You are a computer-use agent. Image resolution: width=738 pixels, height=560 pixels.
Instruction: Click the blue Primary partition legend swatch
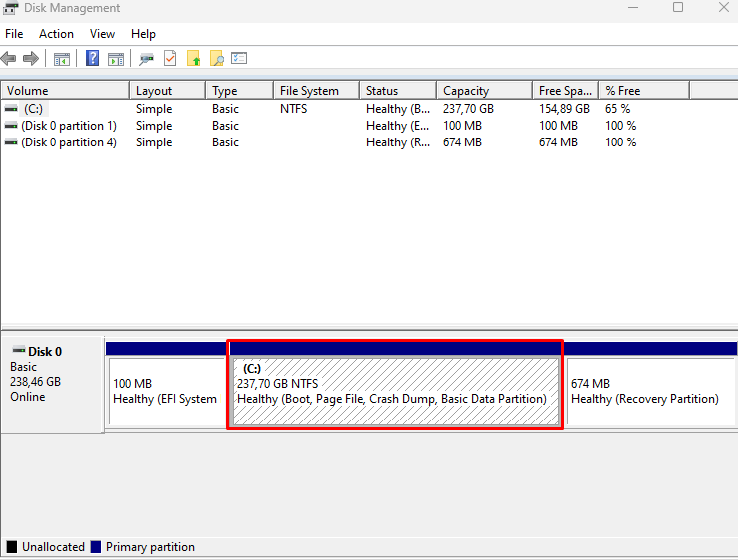click(96, 547)
